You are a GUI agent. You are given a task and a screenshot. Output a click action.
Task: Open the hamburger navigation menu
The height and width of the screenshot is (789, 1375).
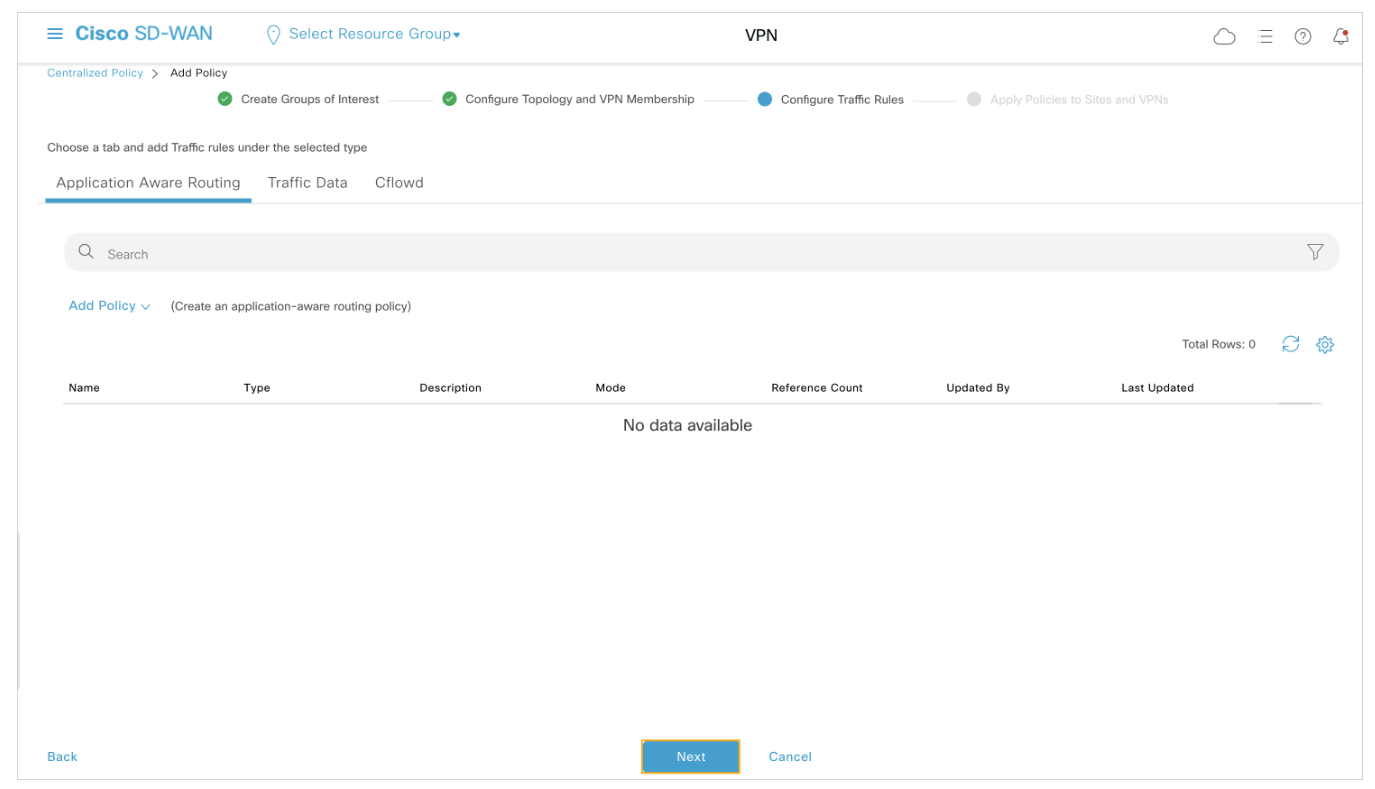click(55, 34)
